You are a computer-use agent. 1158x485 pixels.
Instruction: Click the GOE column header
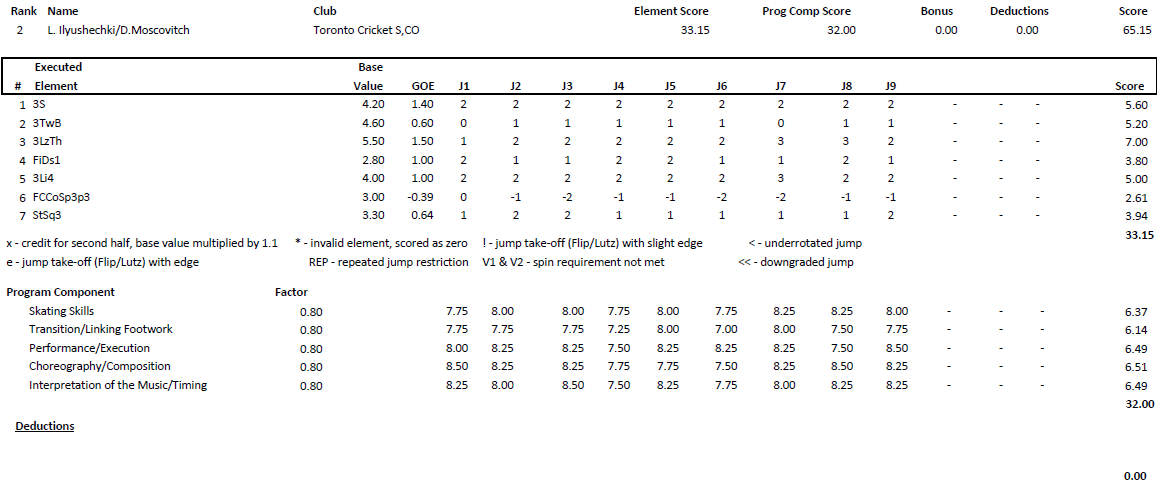pos(422,86)
